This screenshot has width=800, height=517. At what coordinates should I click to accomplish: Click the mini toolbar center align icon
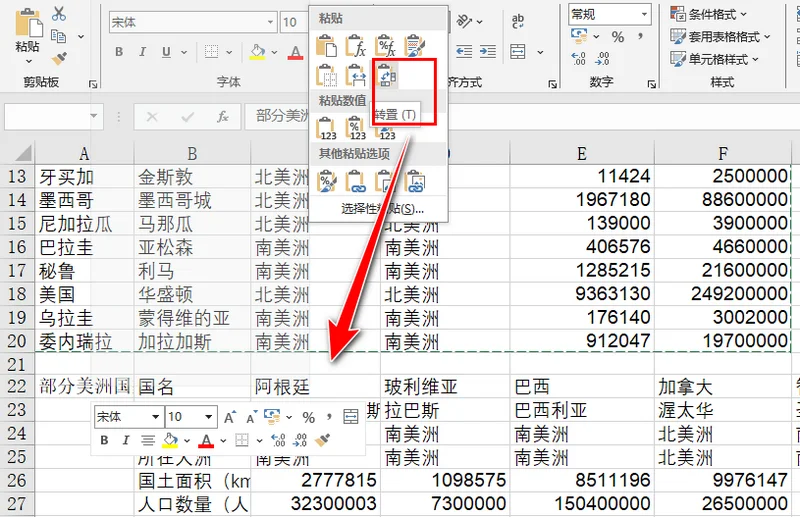tap(148, 440)
